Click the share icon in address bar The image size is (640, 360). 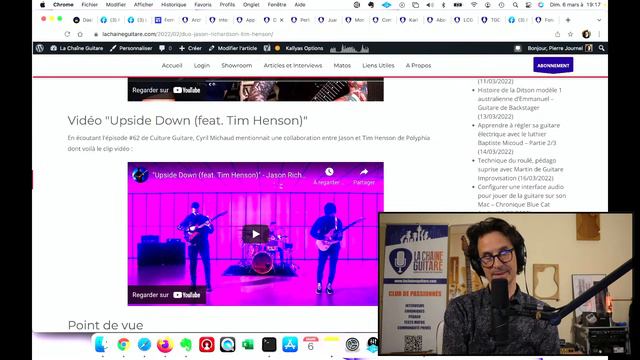click(558, 34)
